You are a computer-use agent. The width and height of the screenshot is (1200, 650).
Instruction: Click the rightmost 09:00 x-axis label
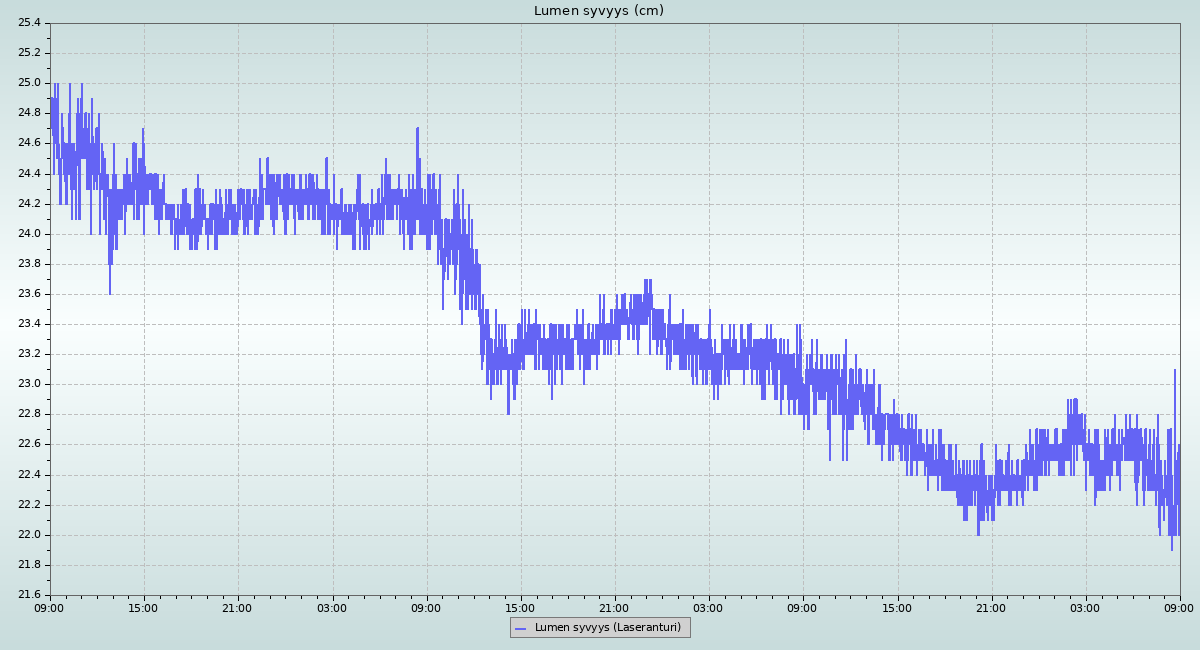[1179, 607]
